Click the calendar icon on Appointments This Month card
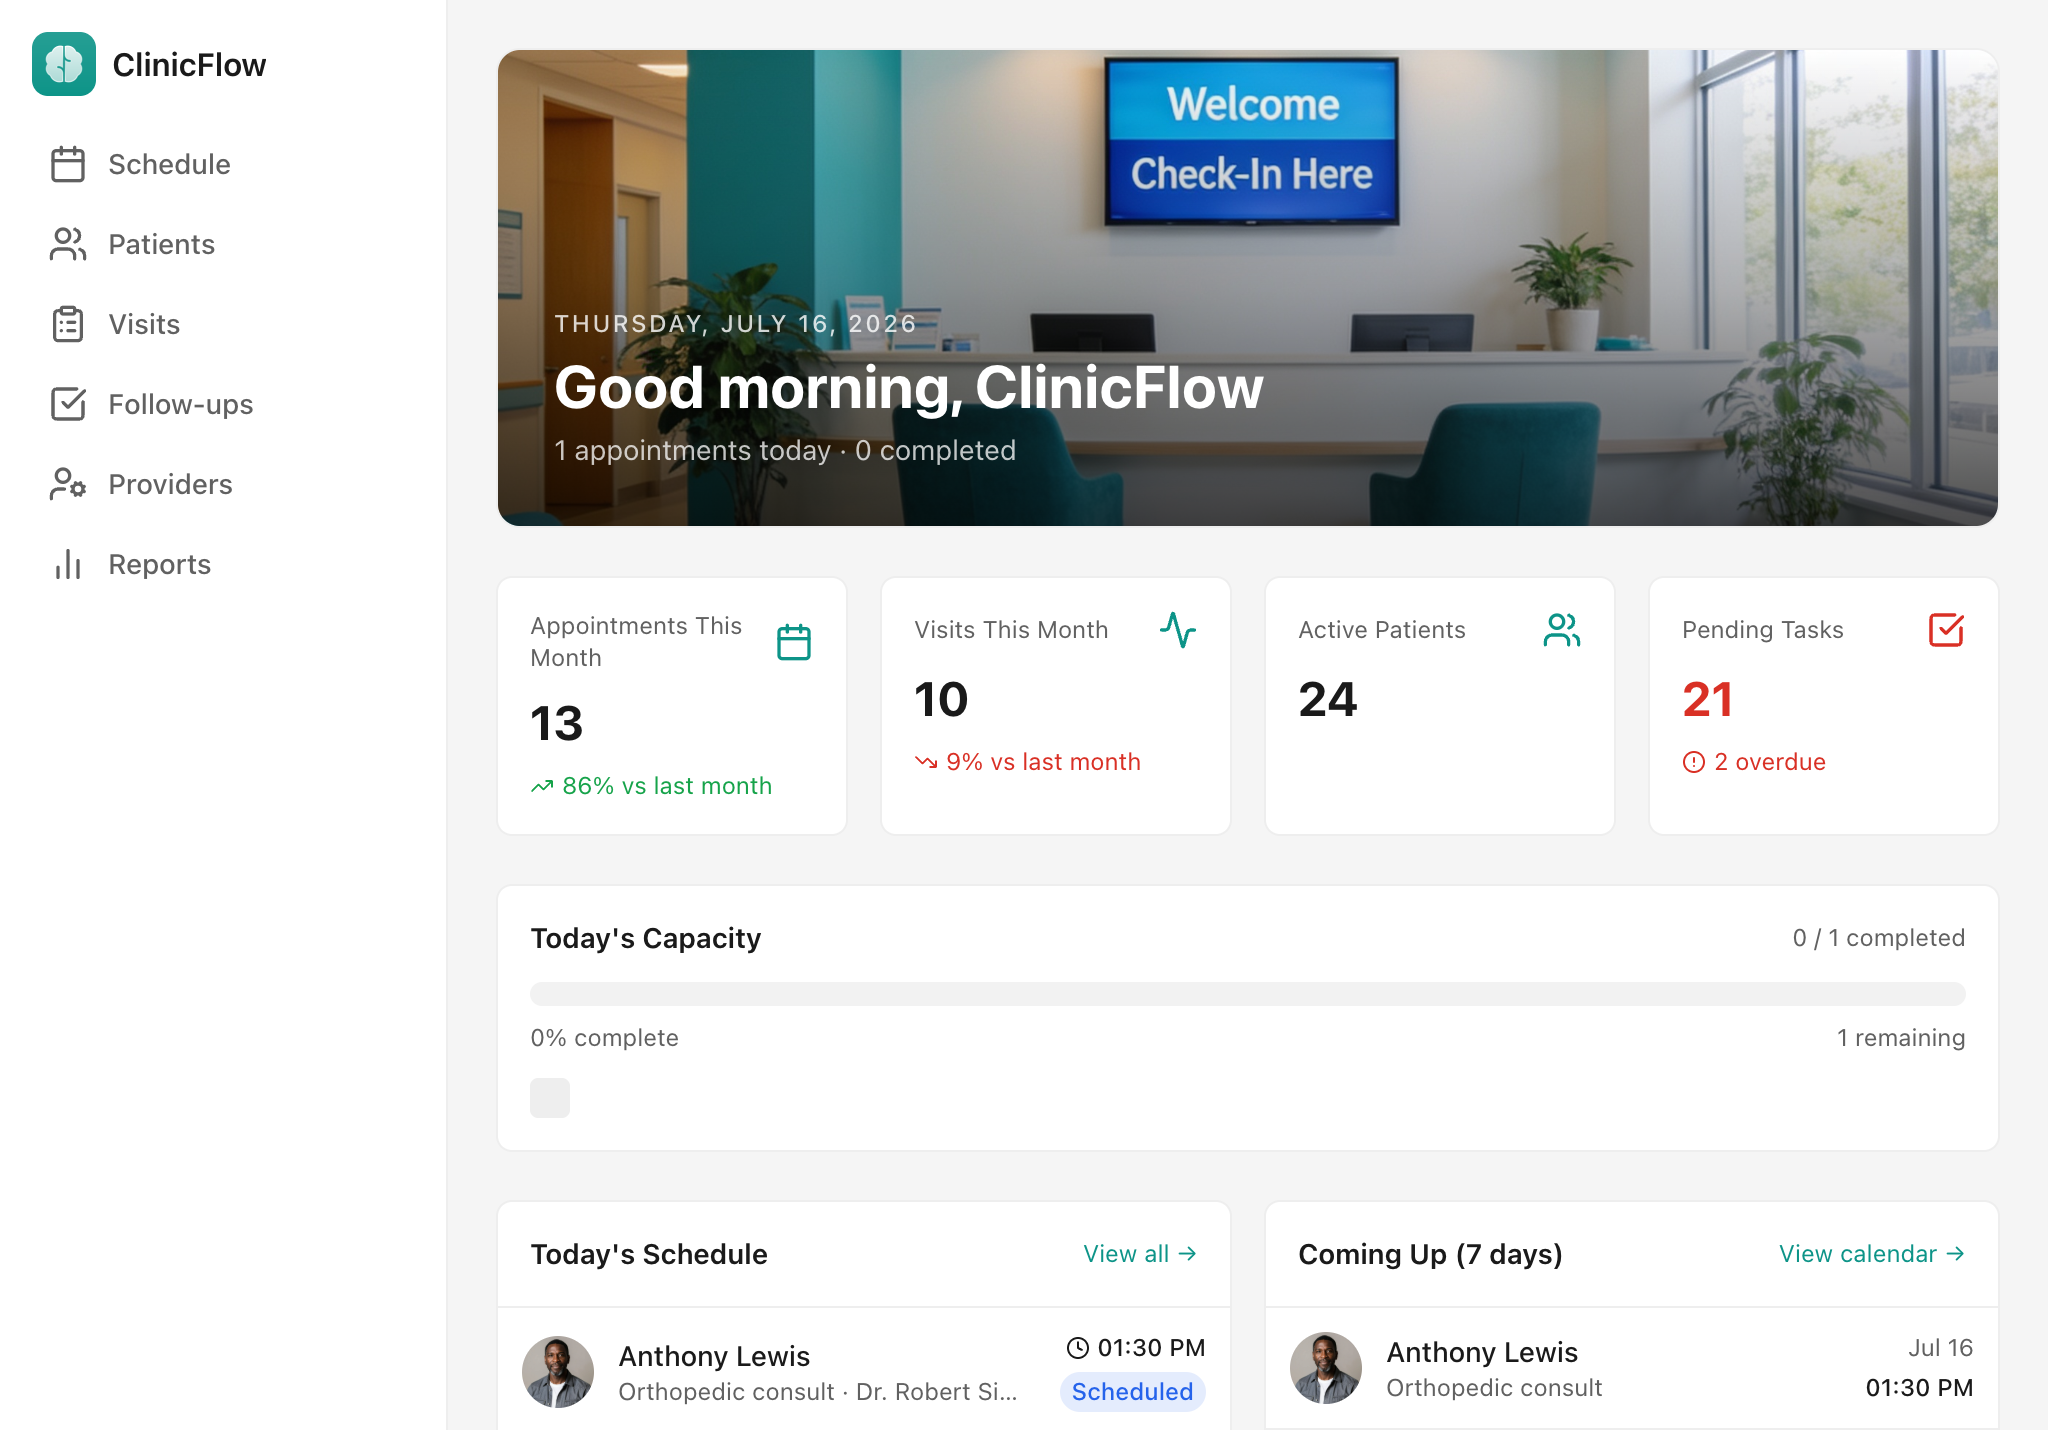The height and width of the screenshot is (1430, 2048). click(794, 642)
